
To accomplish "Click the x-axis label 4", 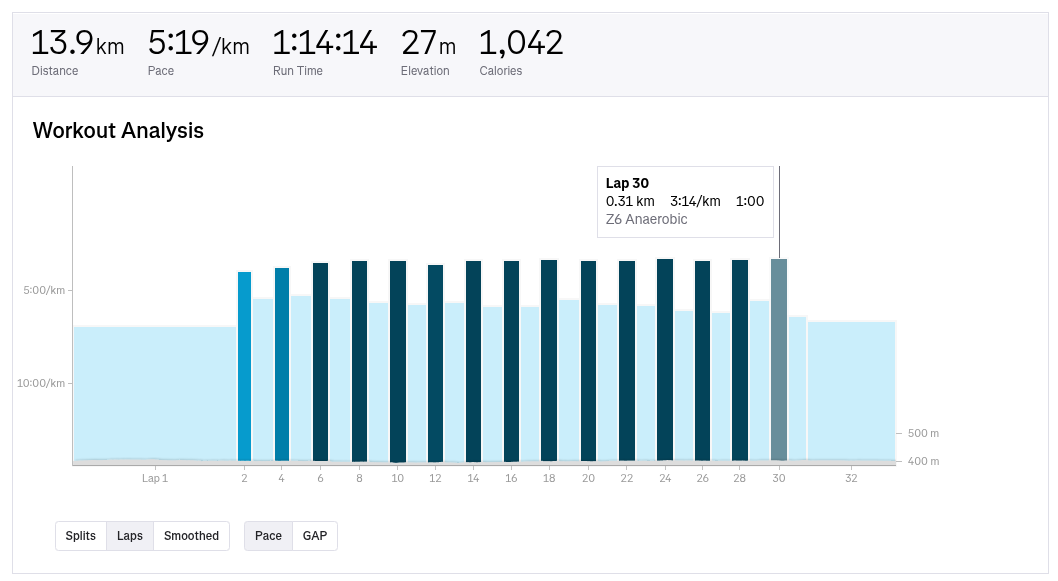I will coord(281,478).
